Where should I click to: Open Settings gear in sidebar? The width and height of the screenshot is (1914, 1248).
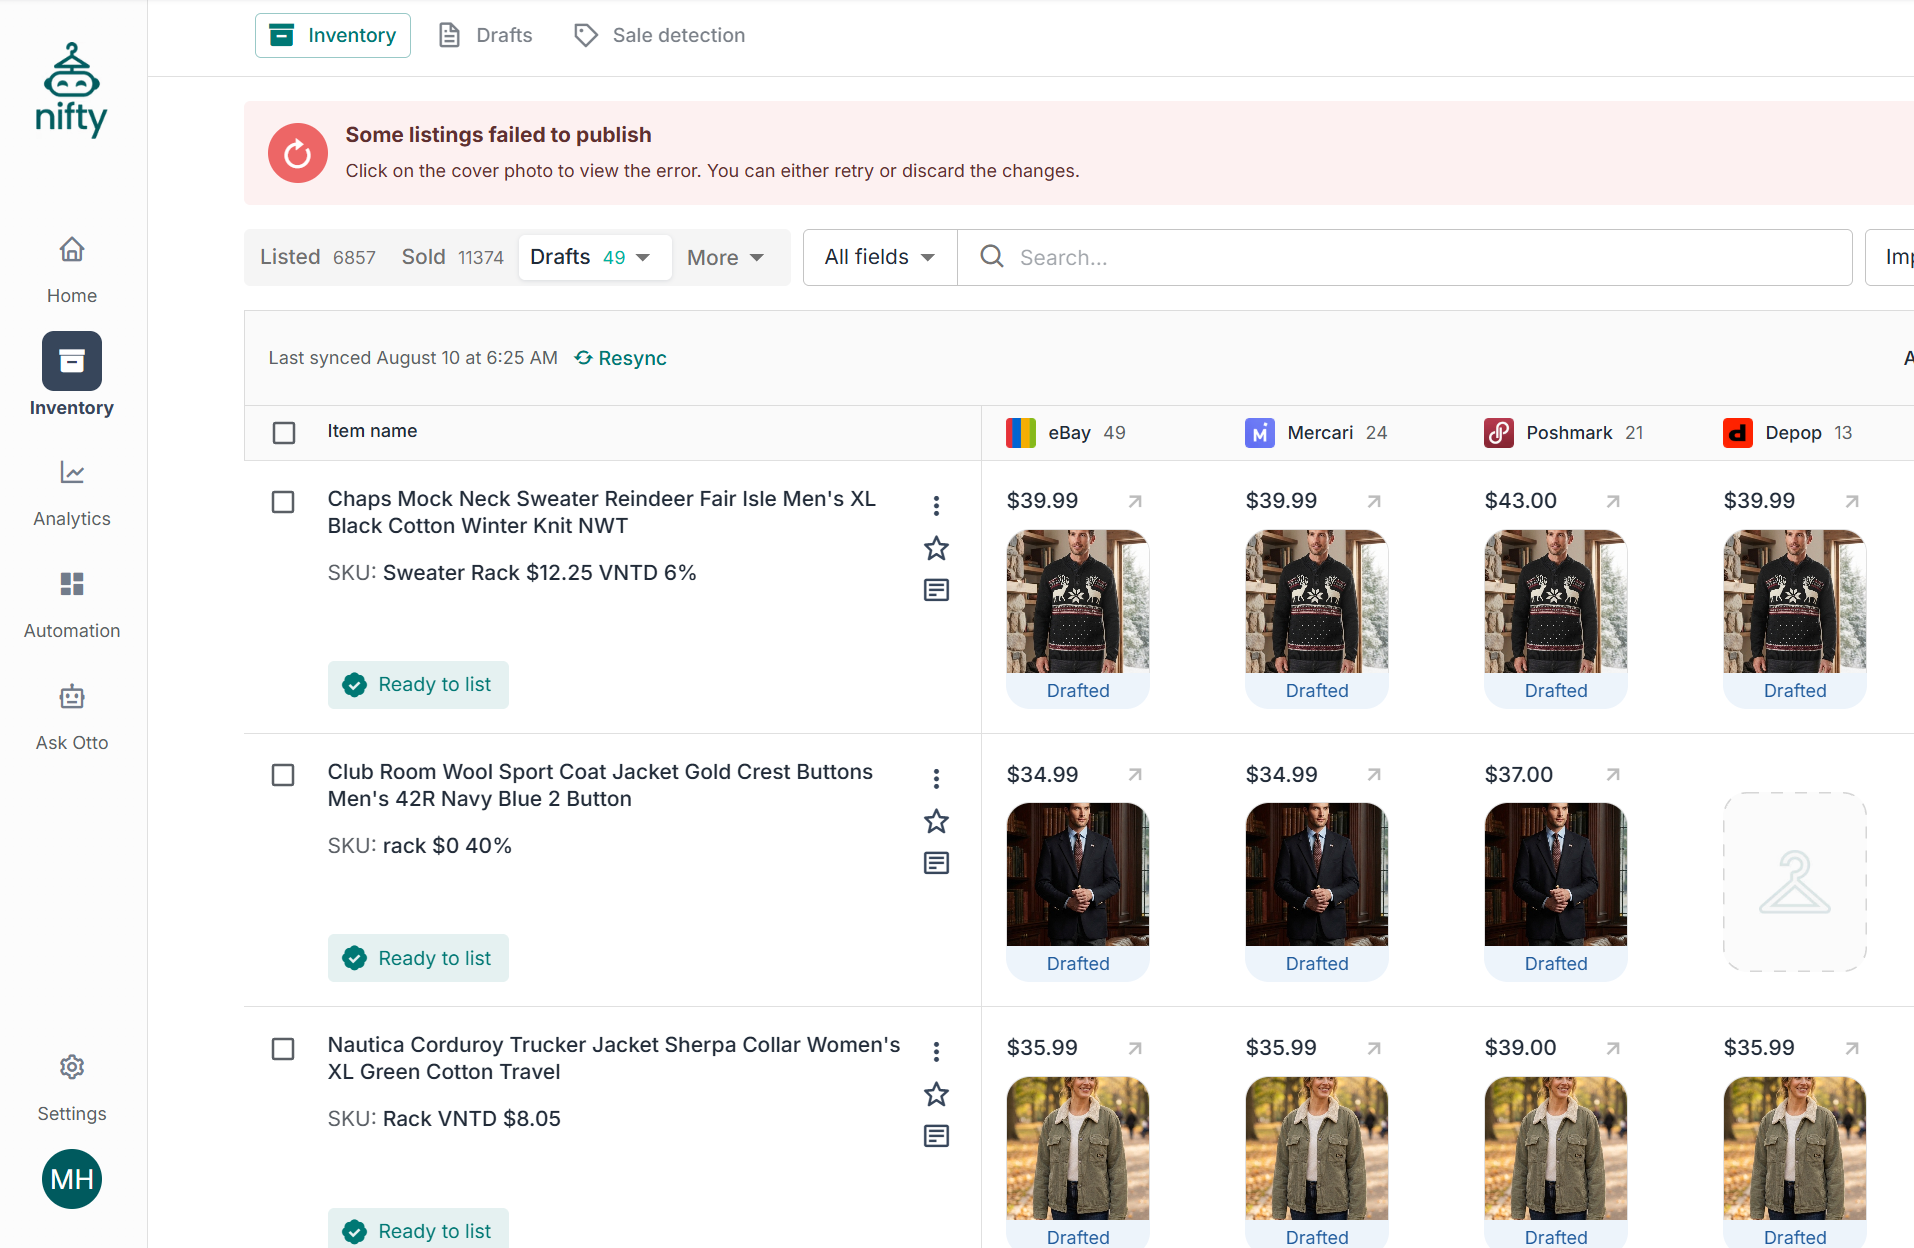tap(72, 1087)
